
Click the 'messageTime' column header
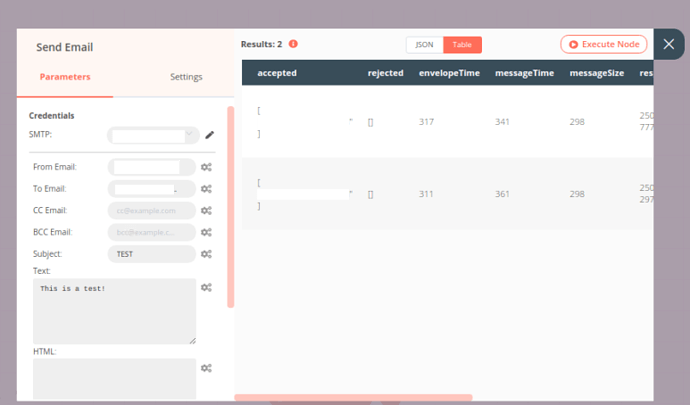(524, 73)
